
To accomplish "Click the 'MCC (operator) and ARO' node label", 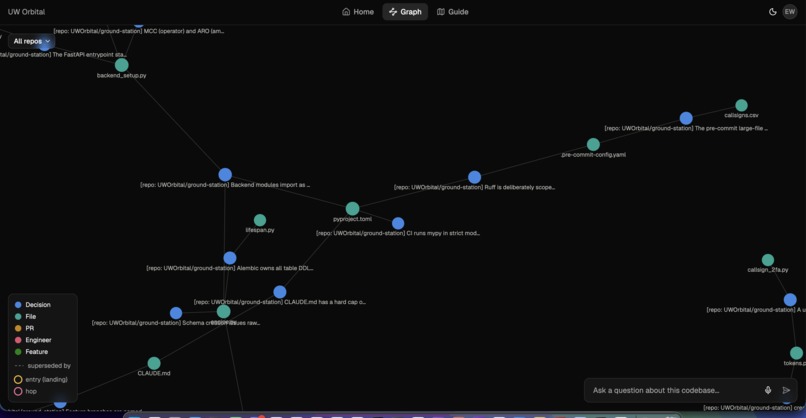I will (139, 31).
